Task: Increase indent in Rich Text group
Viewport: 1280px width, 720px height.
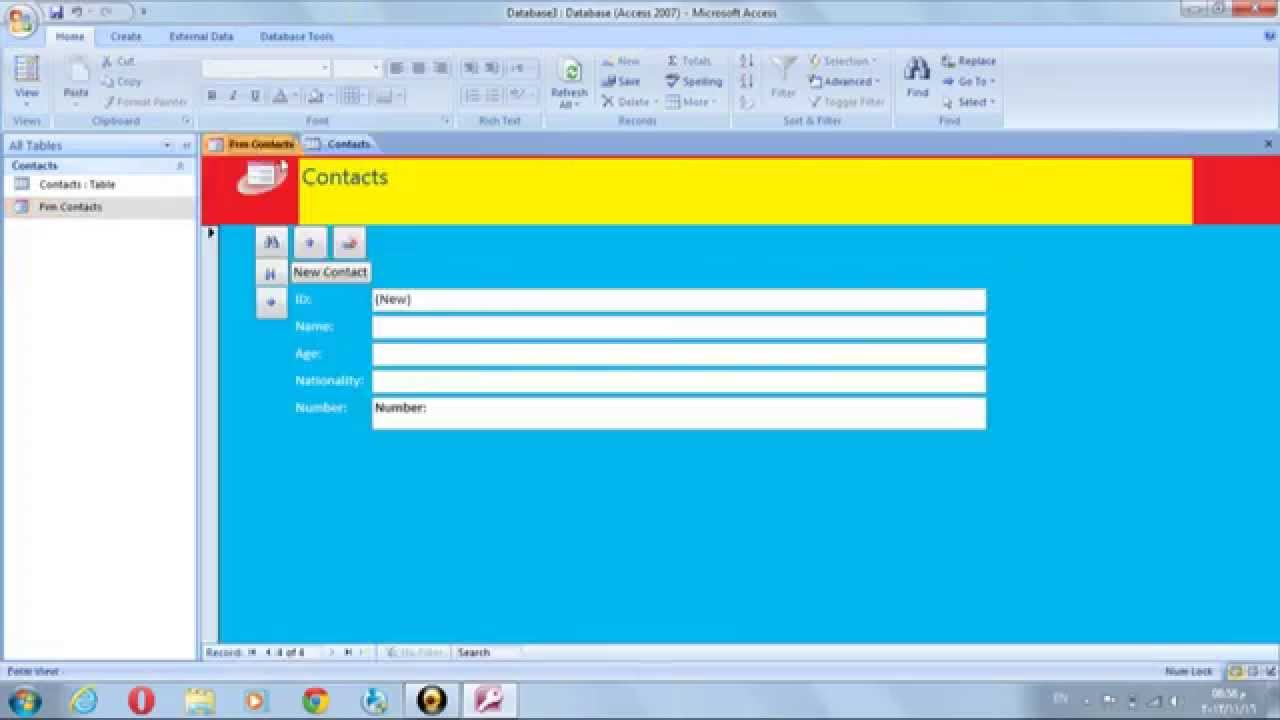Action: (x=491, y=68)
